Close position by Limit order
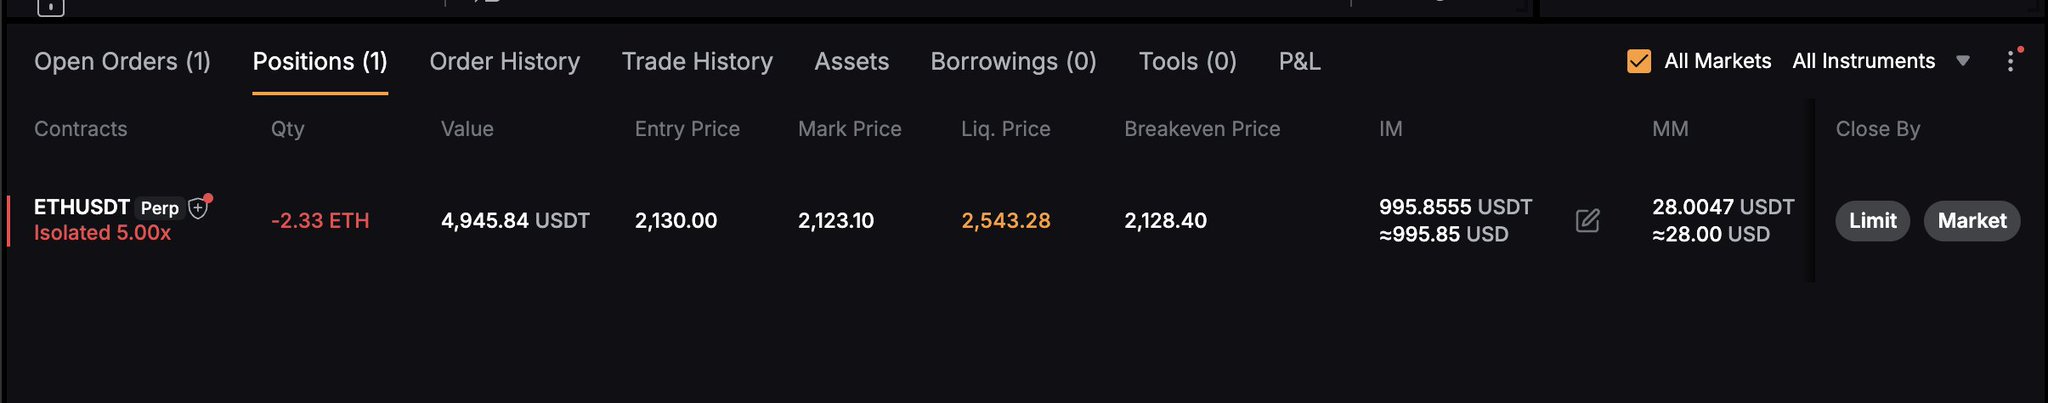The width and height of the screenshot is (2048, 403). click(x=1872, y=221)
